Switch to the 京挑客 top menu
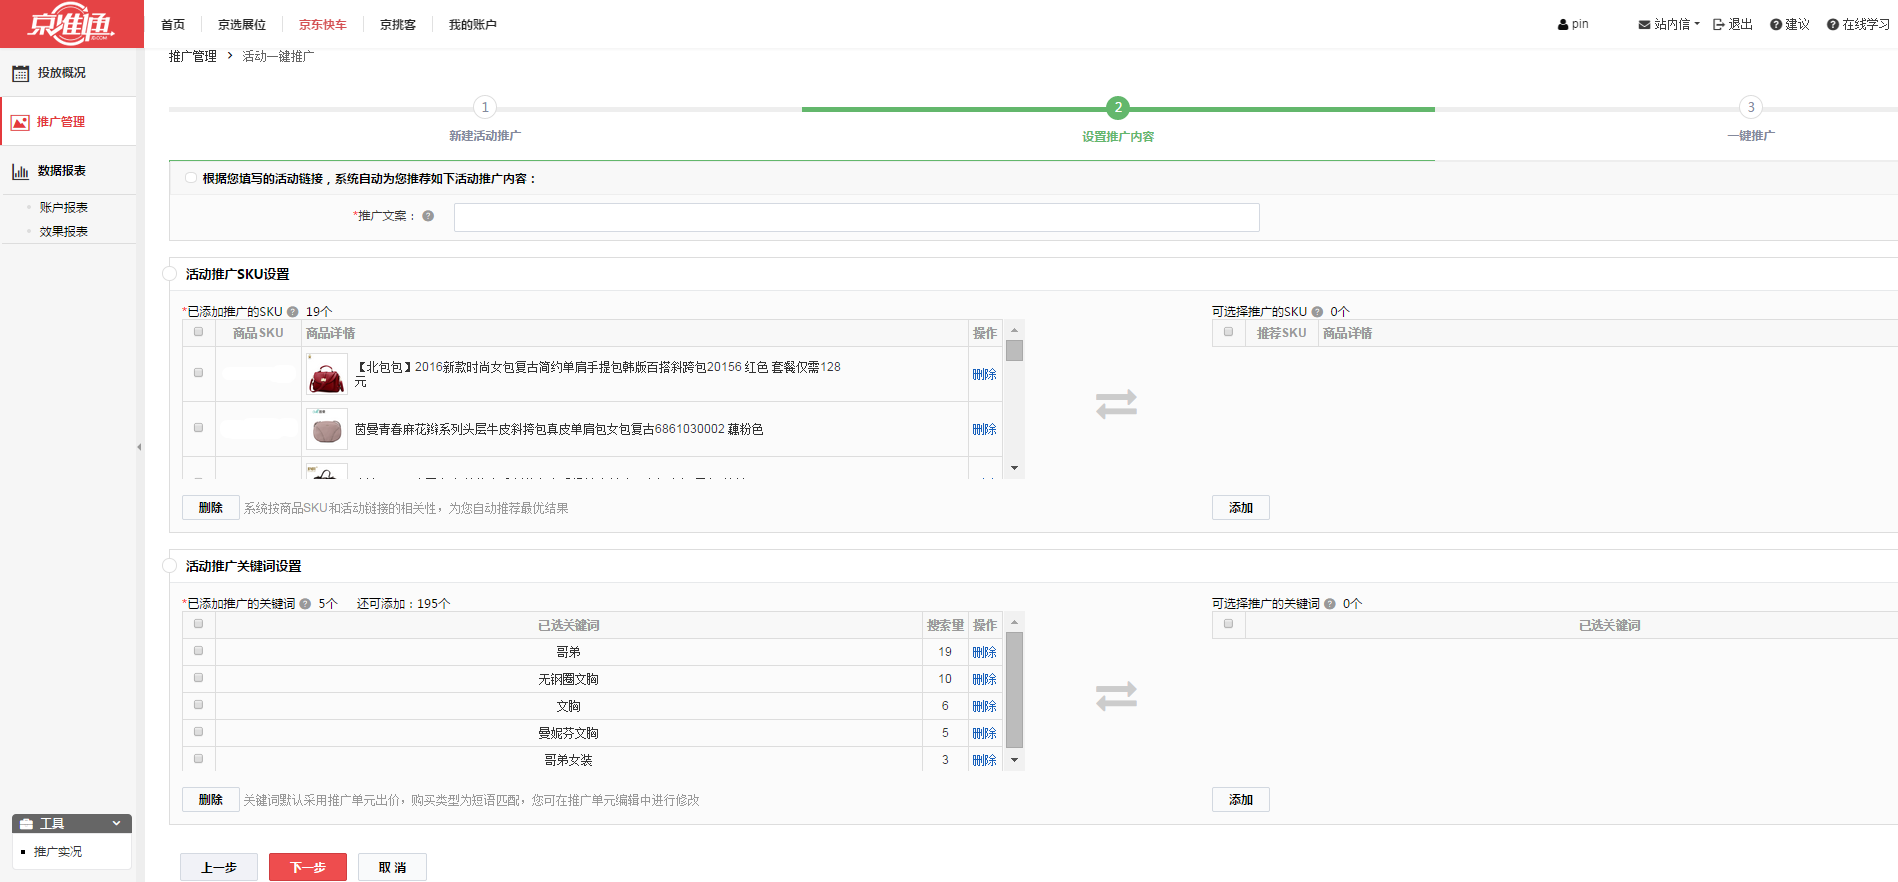The width and height of the screenshot is (1898, 882). point(397,25)
